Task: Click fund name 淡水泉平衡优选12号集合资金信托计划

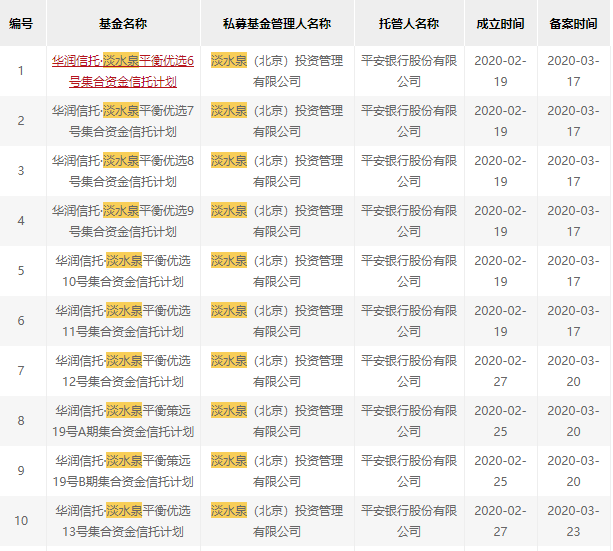Action: click(x=123, y=371)
